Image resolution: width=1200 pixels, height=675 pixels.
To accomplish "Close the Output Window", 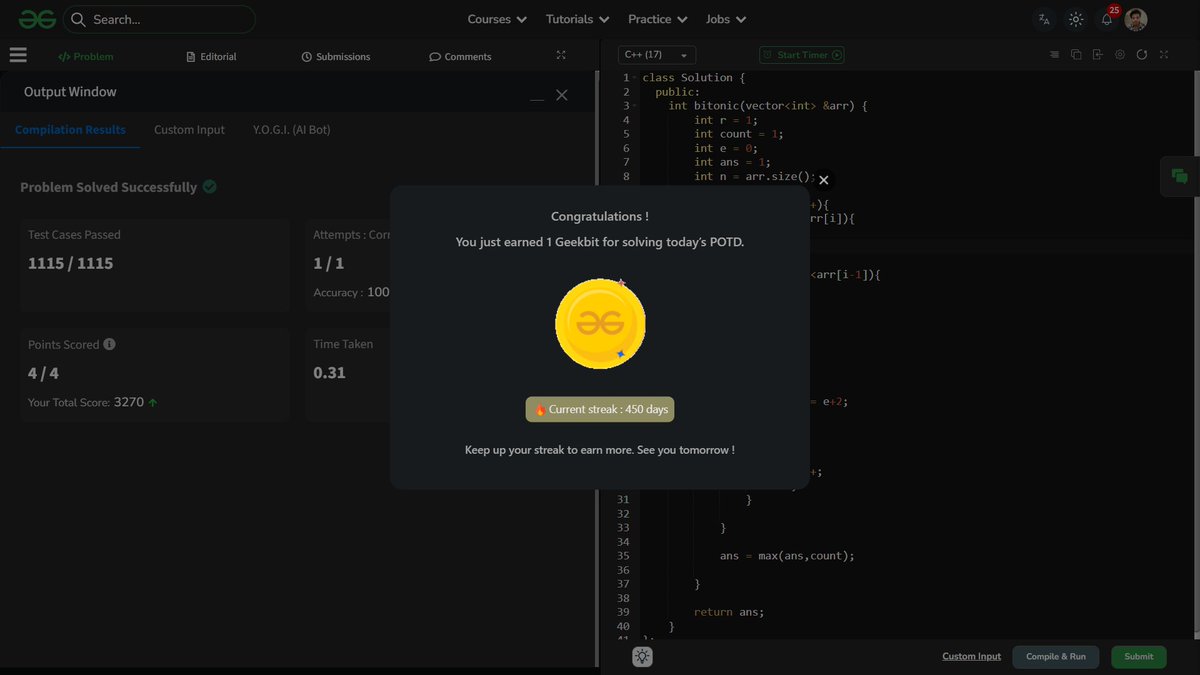I will (562, 95).
